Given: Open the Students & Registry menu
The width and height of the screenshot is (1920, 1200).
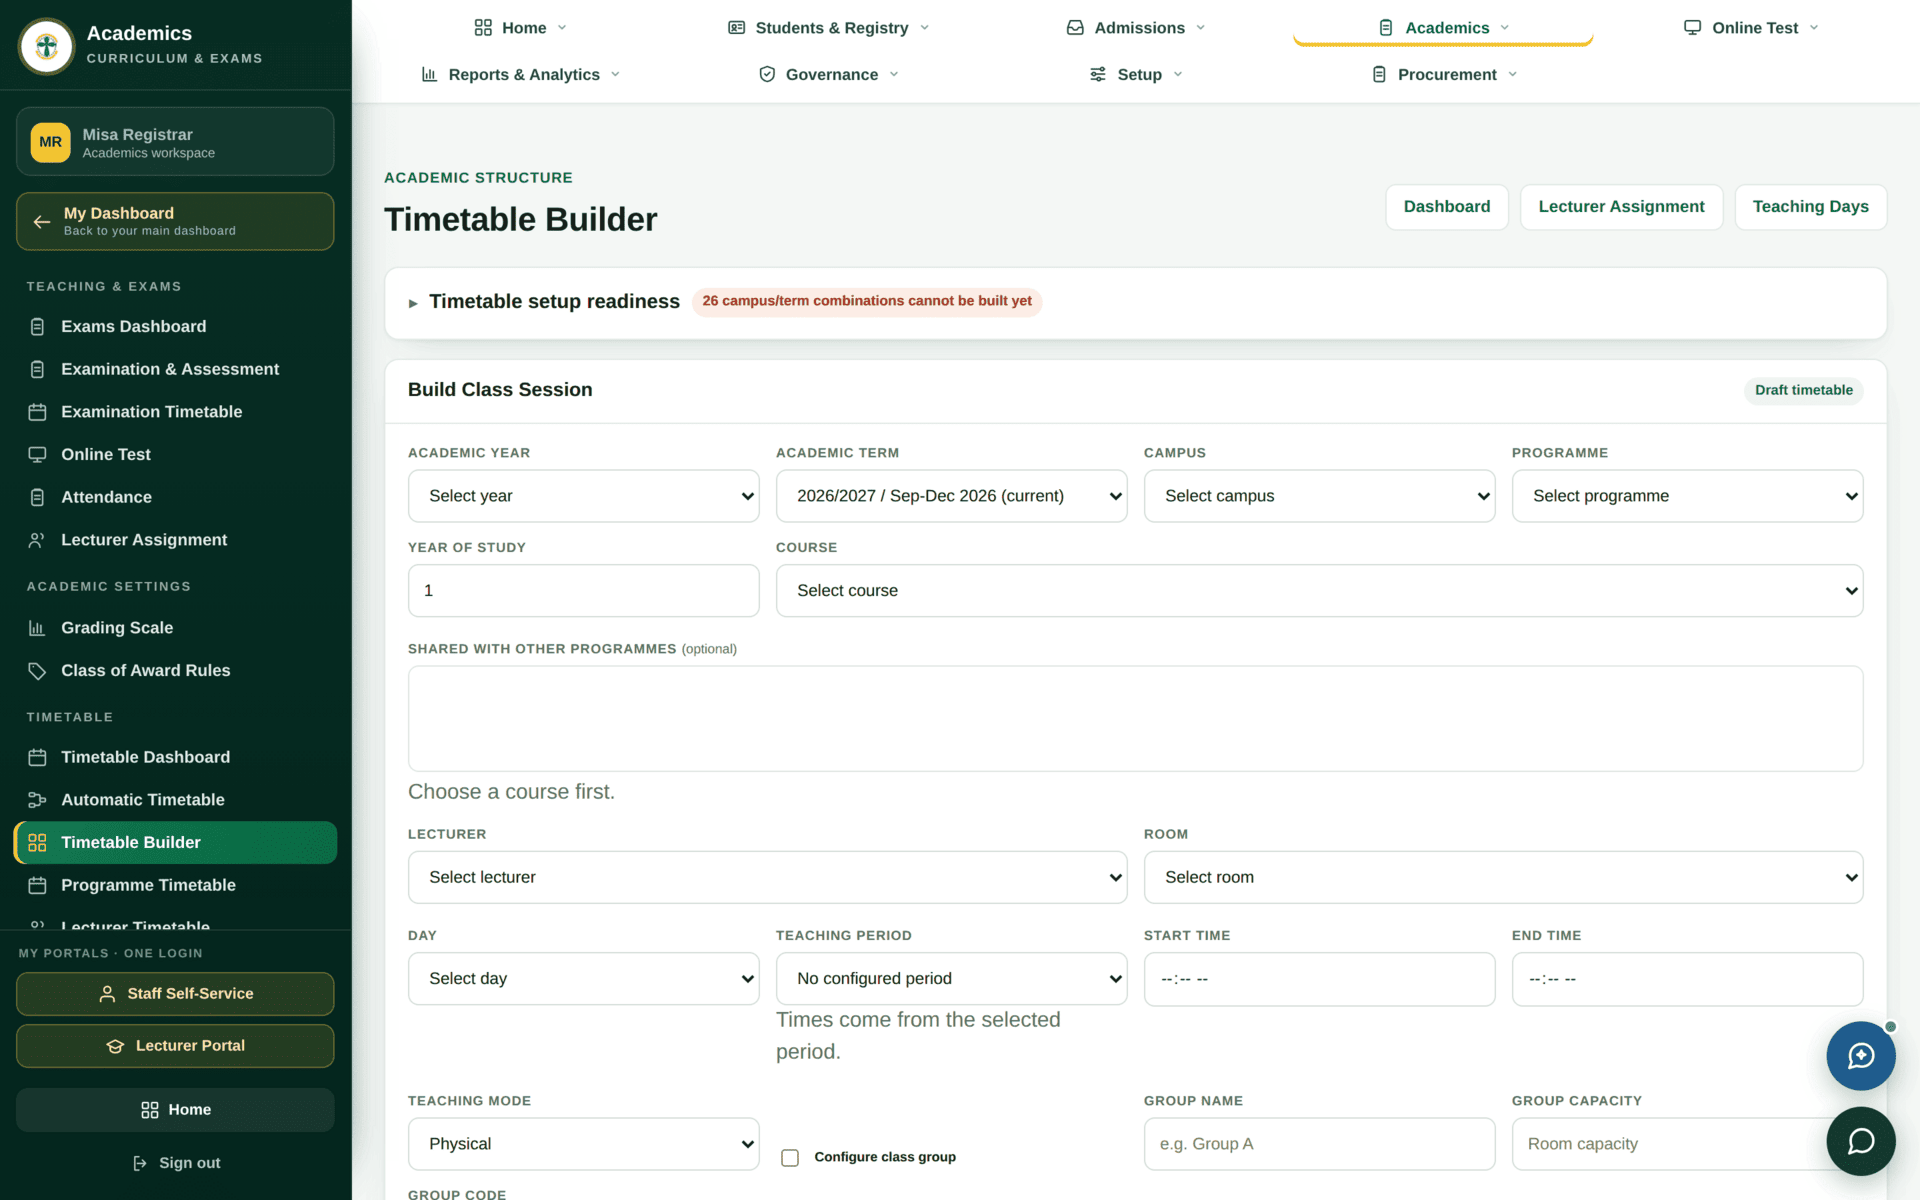Looking at the screenshot, I should click(829, 28).
